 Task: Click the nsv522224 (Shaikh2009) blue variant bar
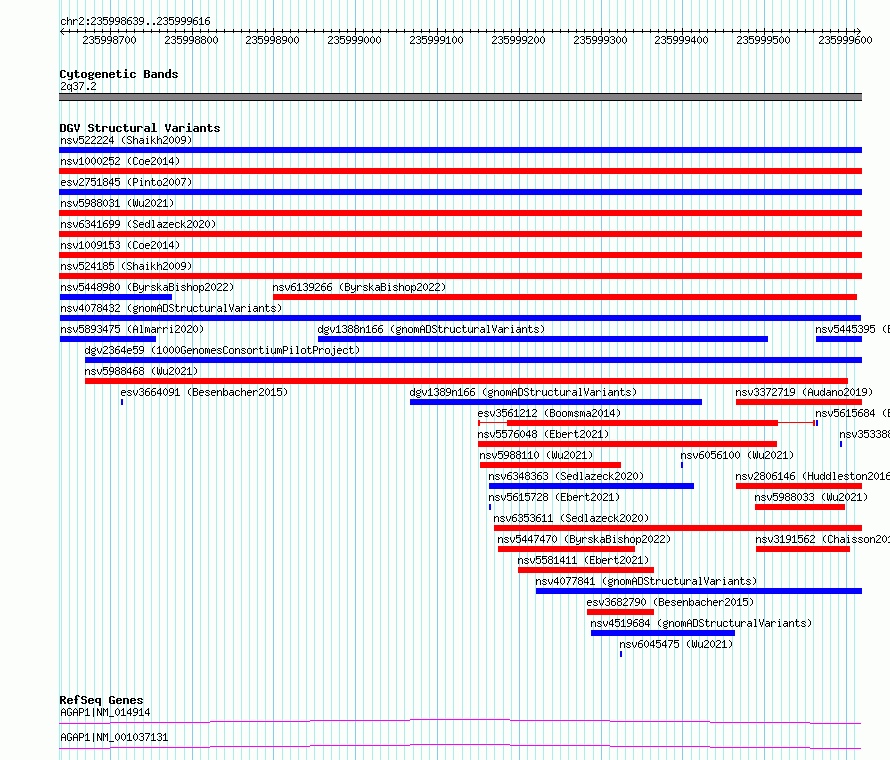[x=460, y=150]
